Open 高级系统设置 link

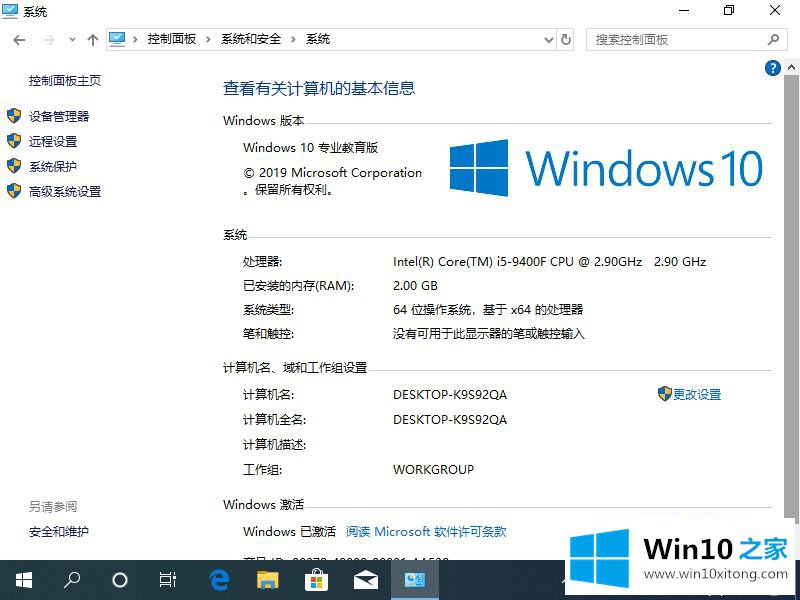click(65, 191)
